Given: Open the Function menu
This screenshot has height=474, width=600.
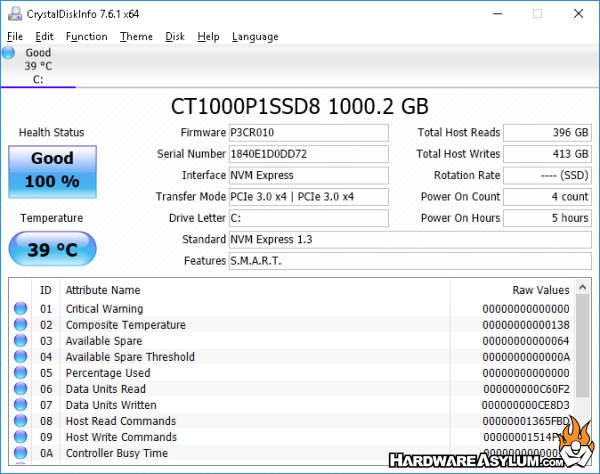Looking at the screenshot, I should coord(86,37).
